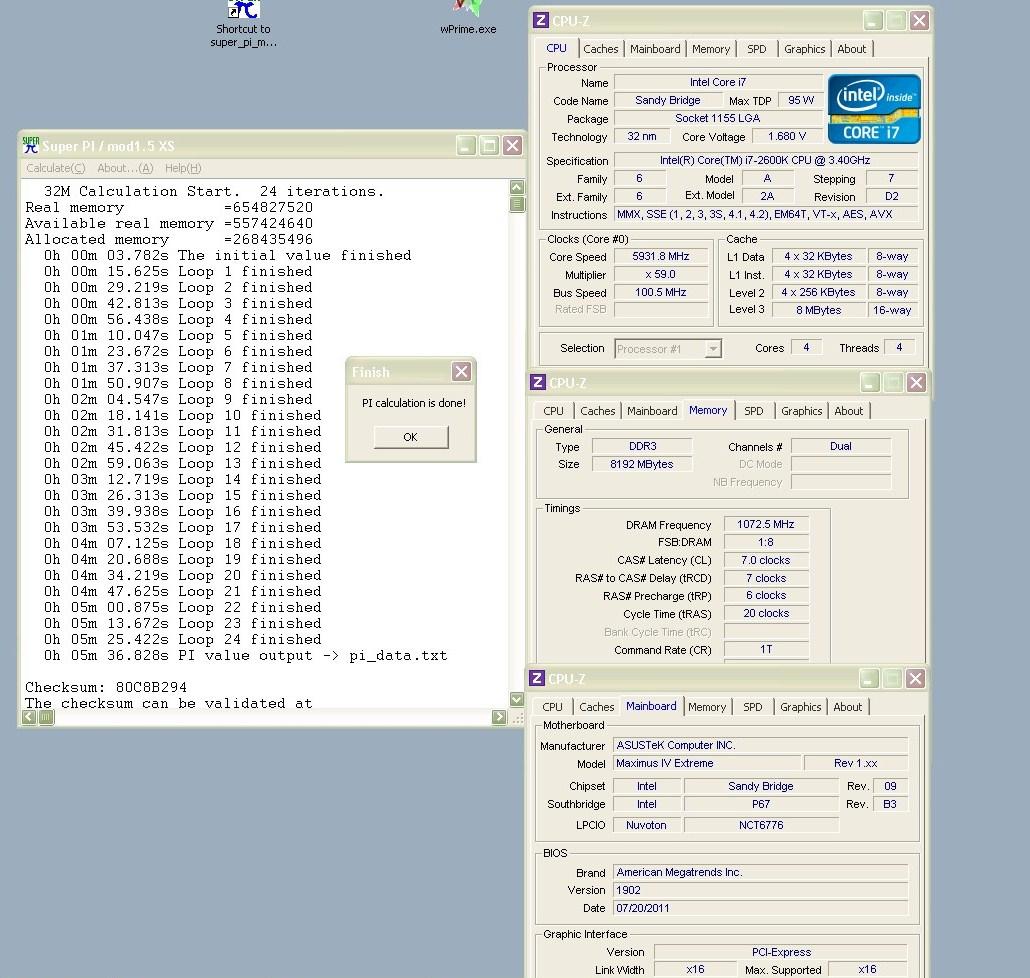The image size is (1030, 978).
Task: Click the motherboard Model field Maximus IV Extreme
Action: 707,763
